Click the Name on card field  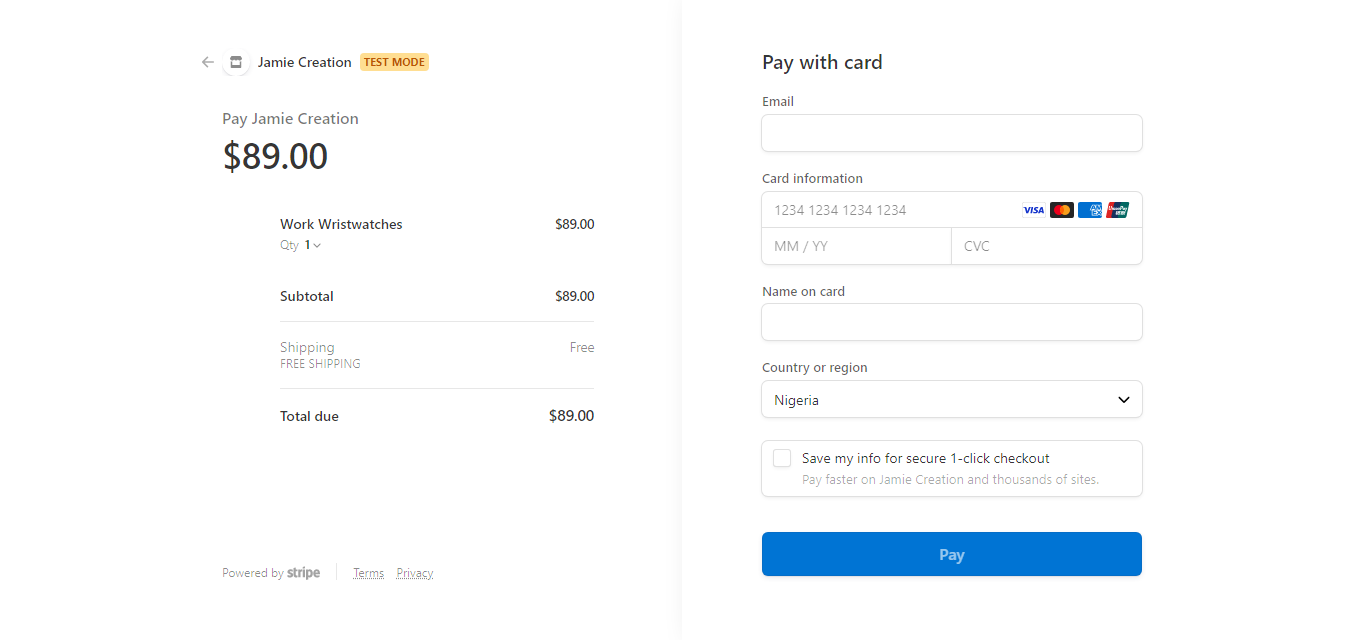pyautogui.click(x=951, y=322)
